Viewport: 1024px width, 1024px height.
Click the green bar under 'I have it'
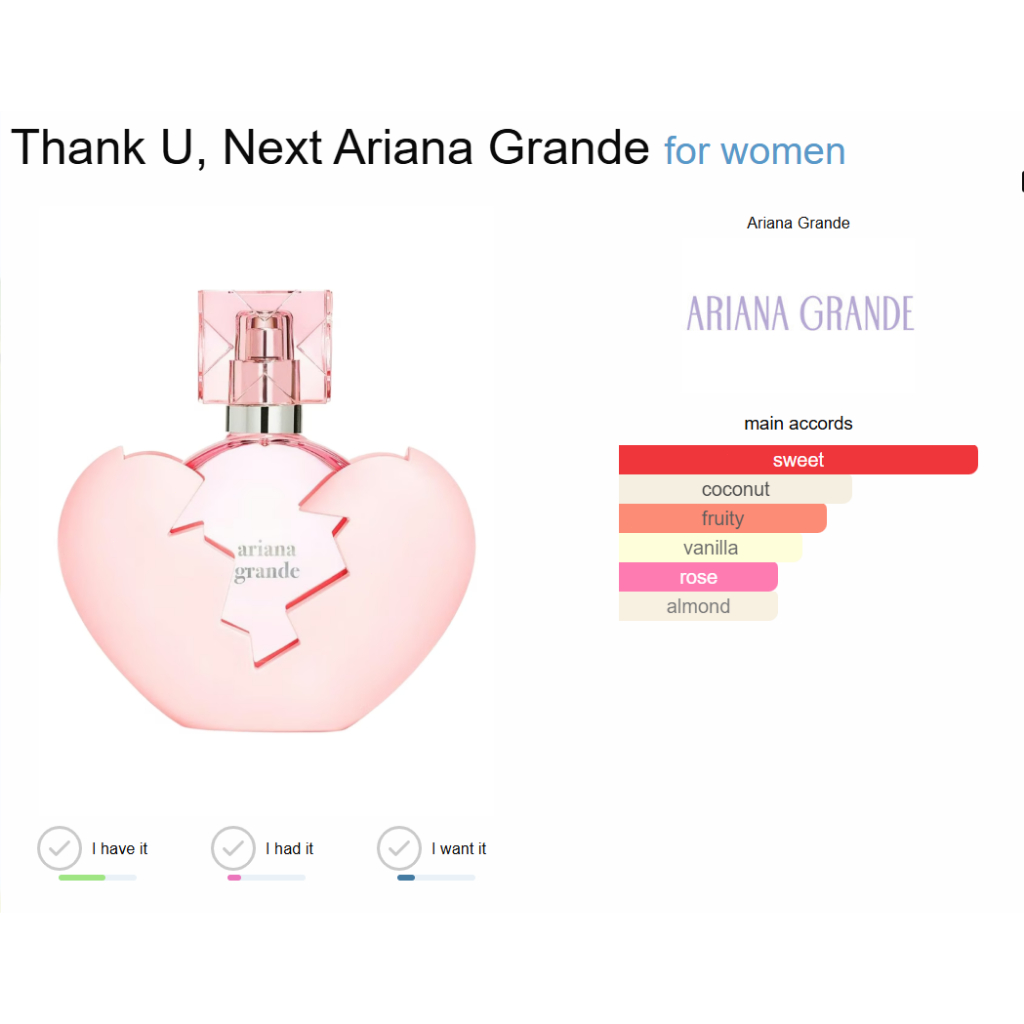tap(82, 877)
